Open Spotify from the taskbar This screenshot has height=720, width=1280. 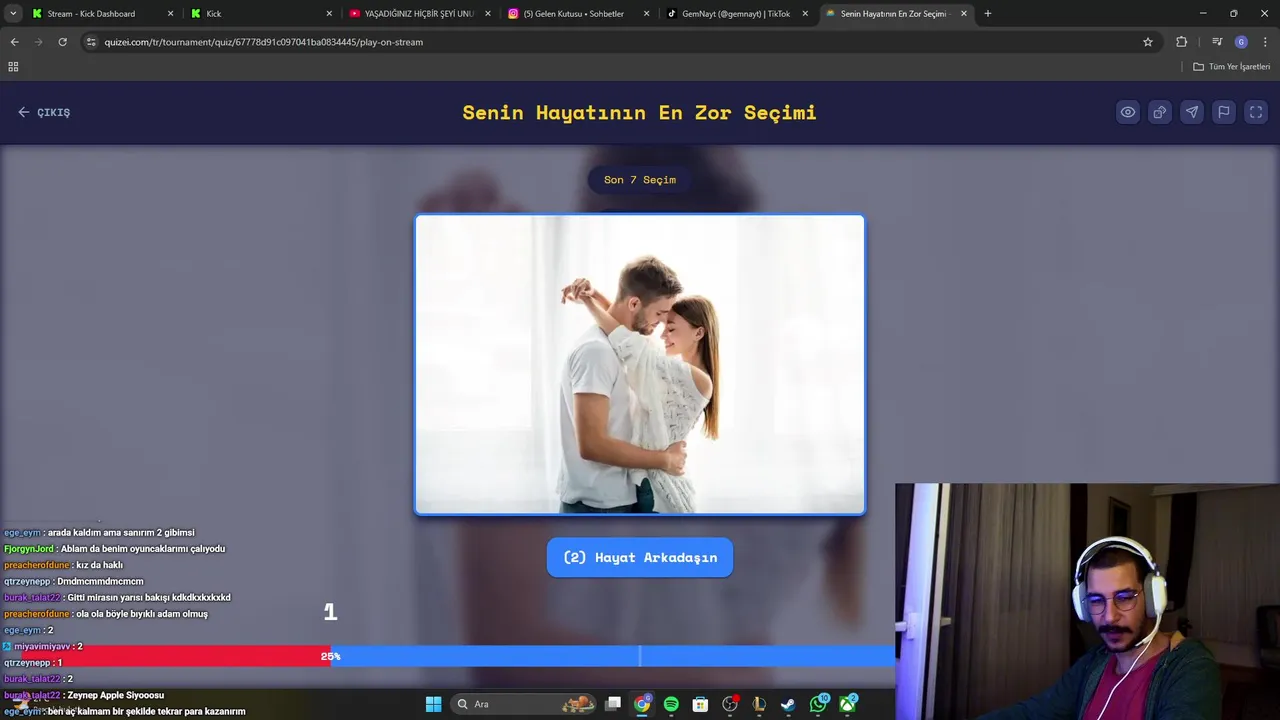click(x=671, y=704)
